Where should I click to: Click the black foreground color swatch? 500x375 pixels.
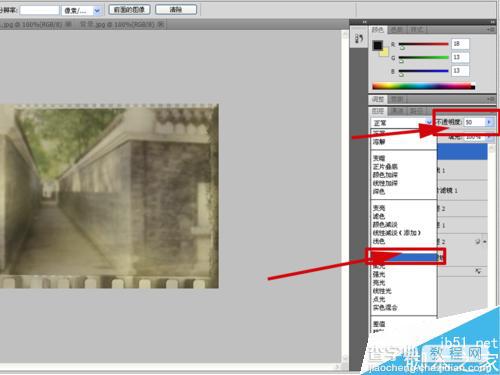[x=377, y=45]
